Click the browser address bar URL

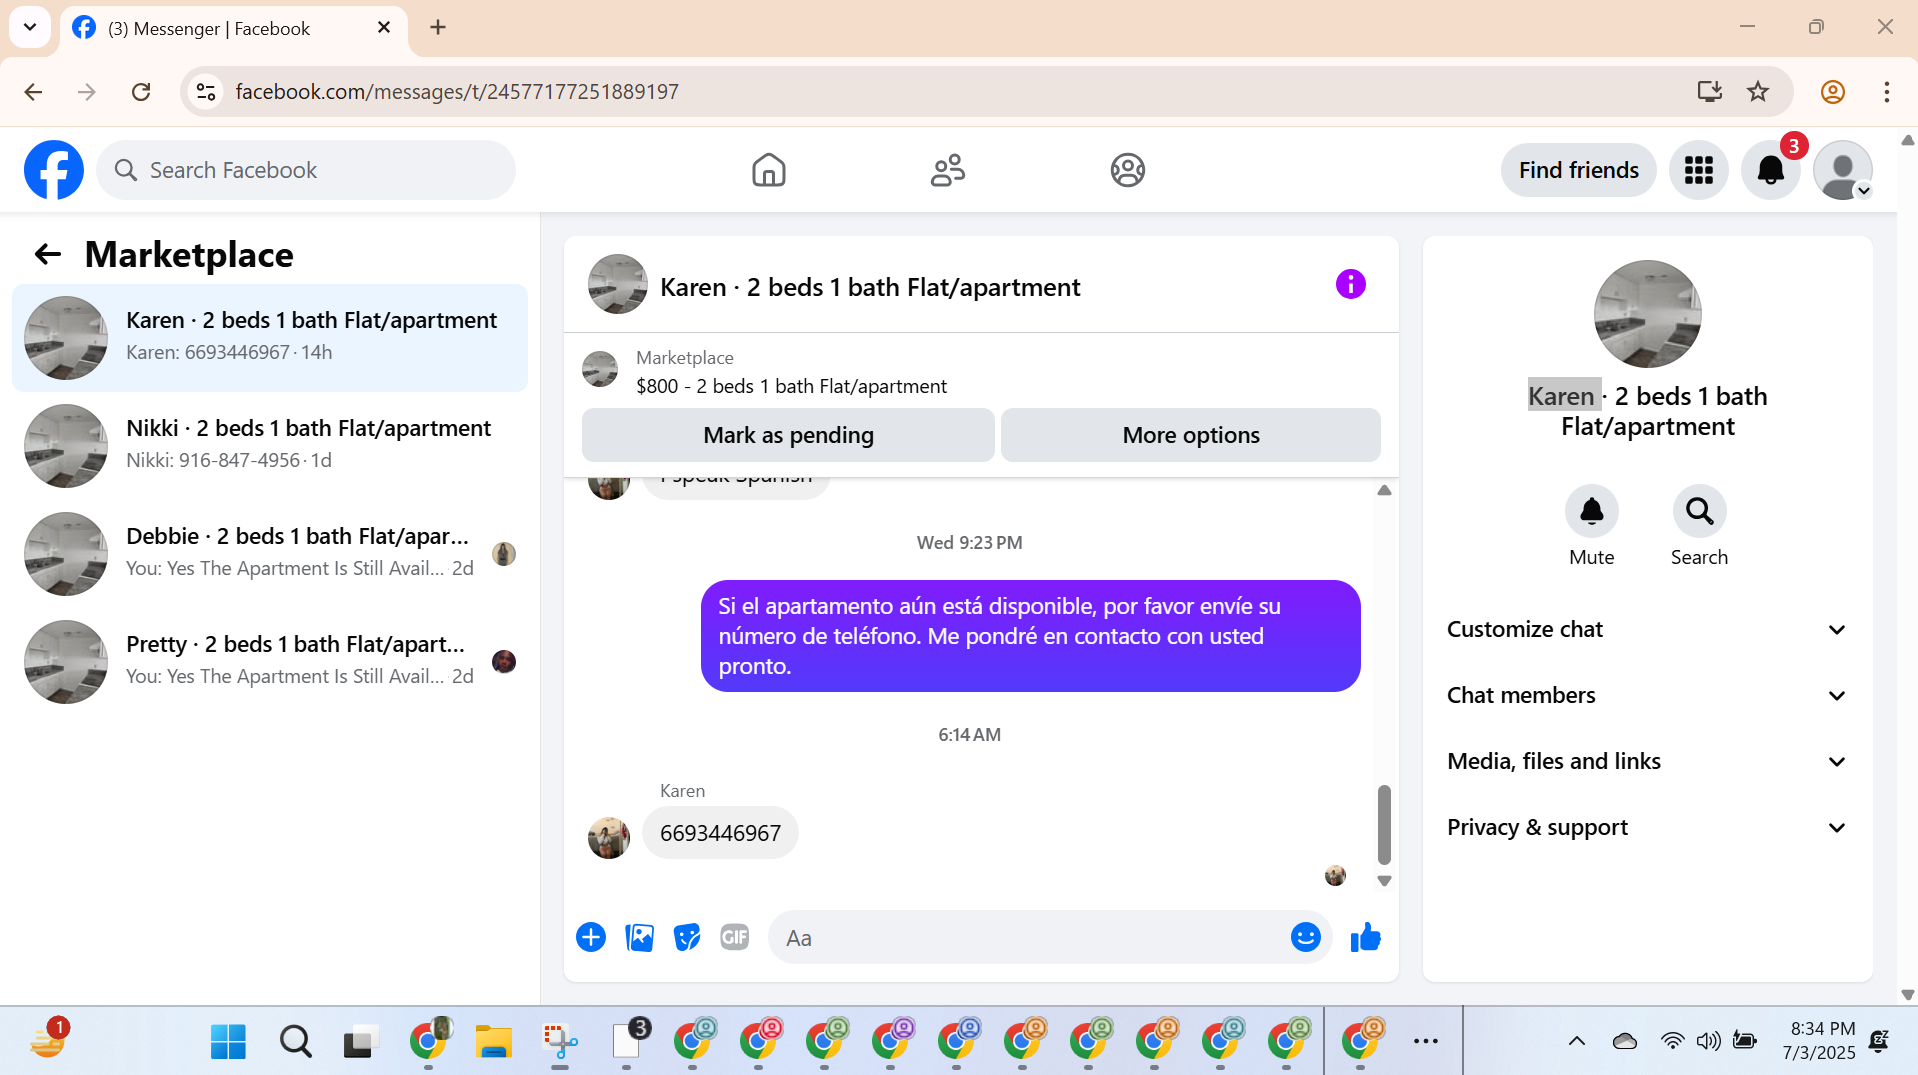[x=457, y=92]
